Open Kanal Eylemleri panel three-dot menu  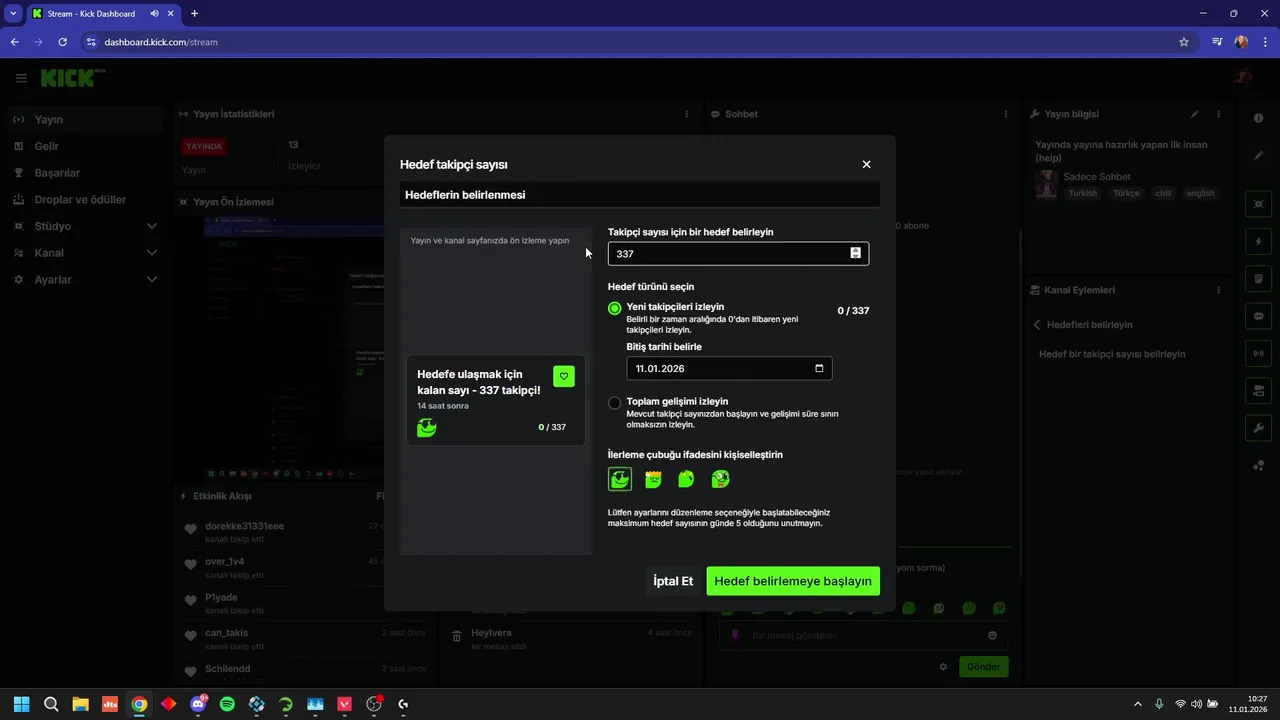(1218, 290)
